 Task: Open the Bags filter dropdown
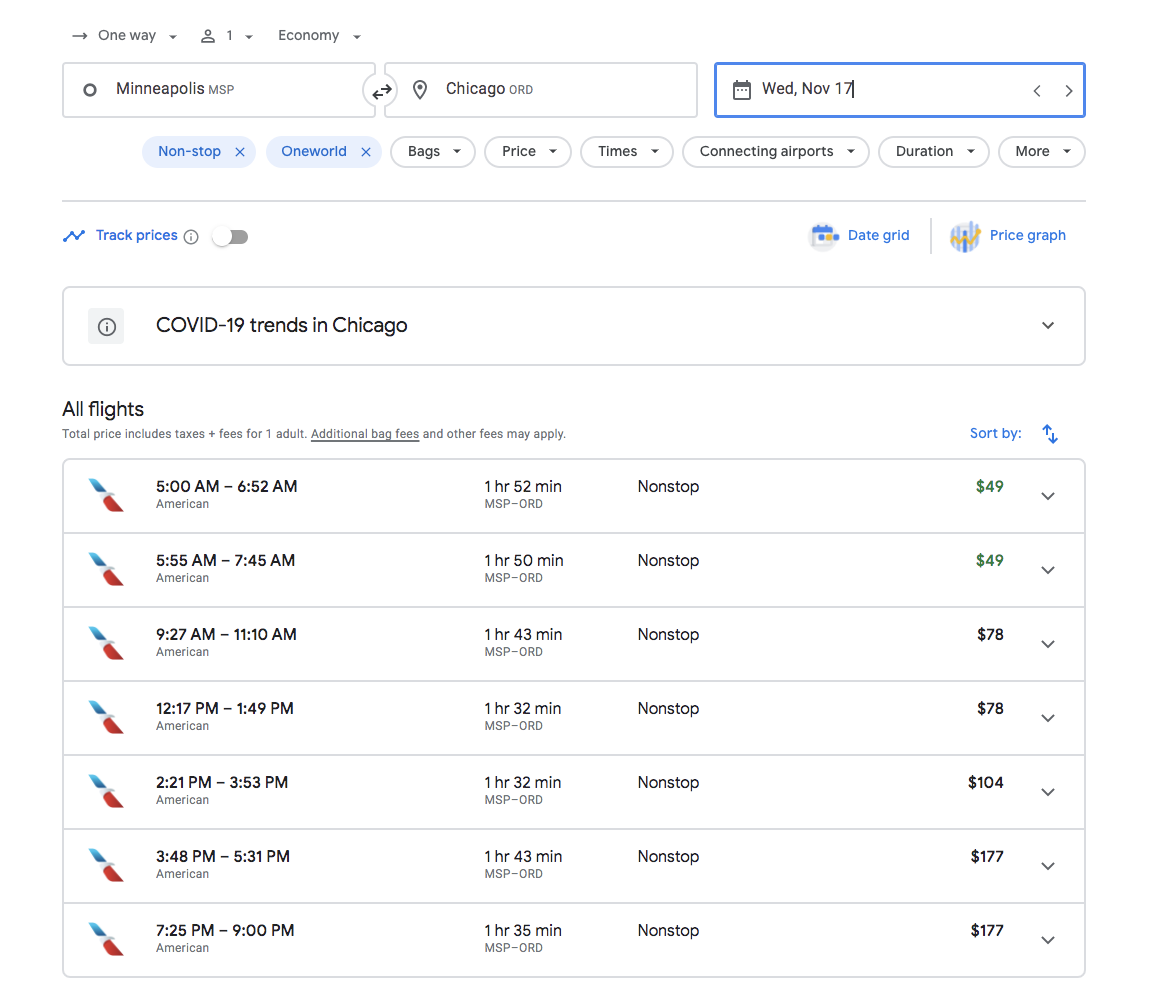432,151
